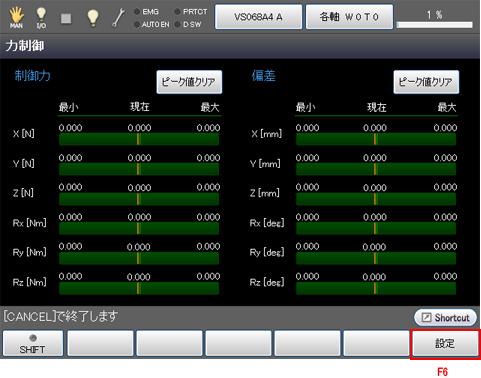Image resolution: width=481 pixels, height=378 pixels.
Task: Clear peak values for 制御力 panel
Action: tap(189, 82)
